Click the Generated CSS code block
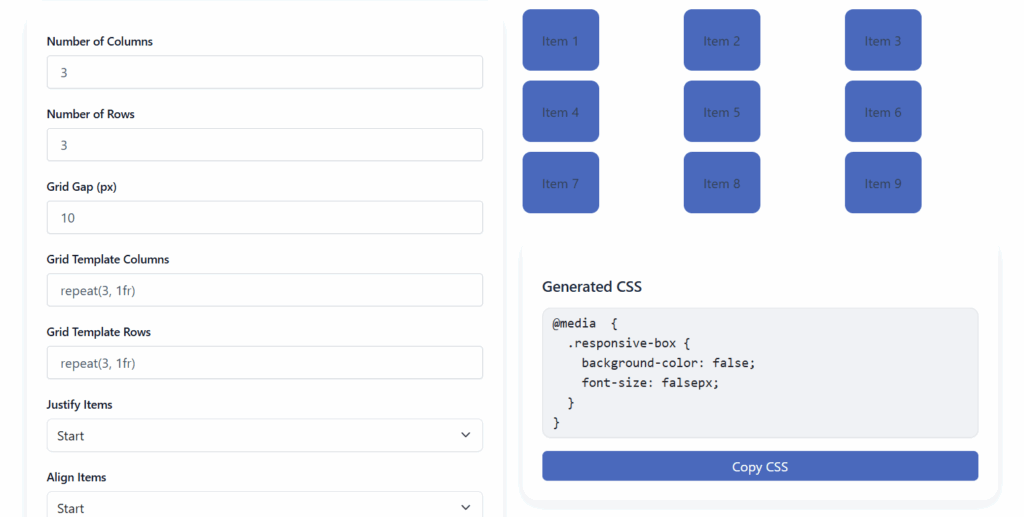1024x517 pixels. (x=759, y=373)
